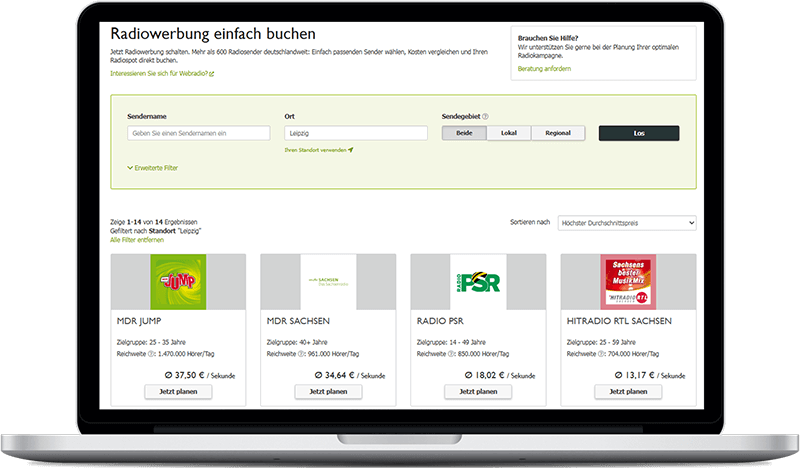Click the RADIO PSR station title

point(440,321)
